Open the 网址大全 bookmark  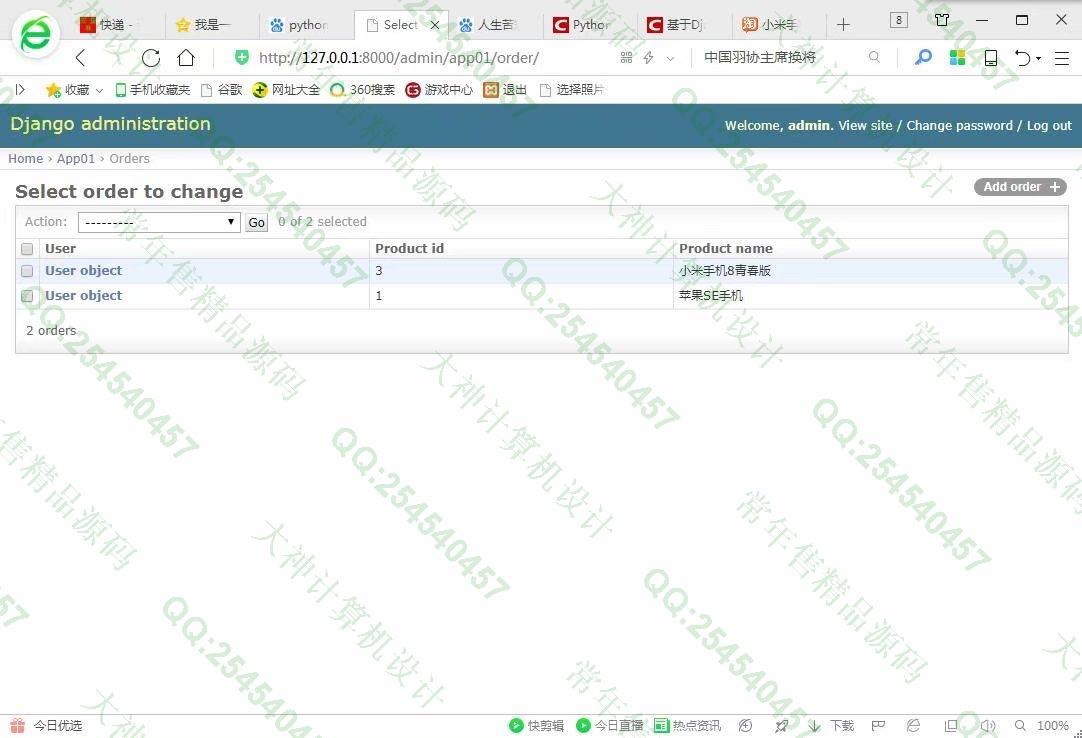[286, 90]
